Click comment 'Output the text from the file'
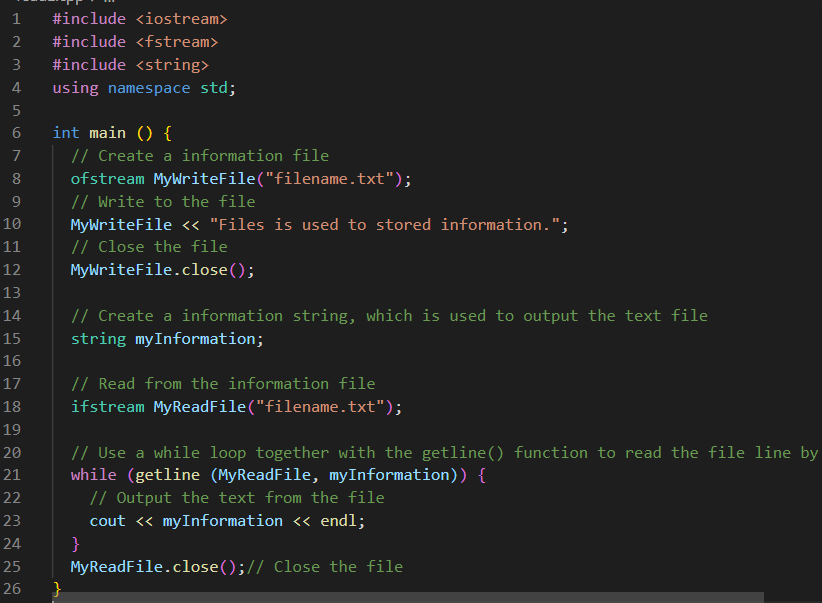This screenshot has height=603, width=822. pyautogui.click(x=250, y=498)
